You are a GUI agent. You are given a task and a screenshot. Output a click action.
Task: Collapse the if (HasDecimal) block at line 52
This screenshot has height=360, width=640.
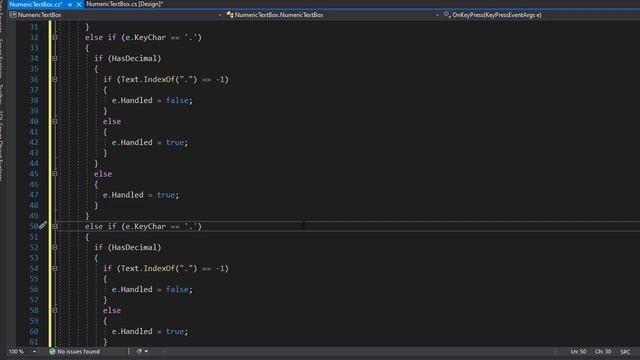[x=55, y=247]
